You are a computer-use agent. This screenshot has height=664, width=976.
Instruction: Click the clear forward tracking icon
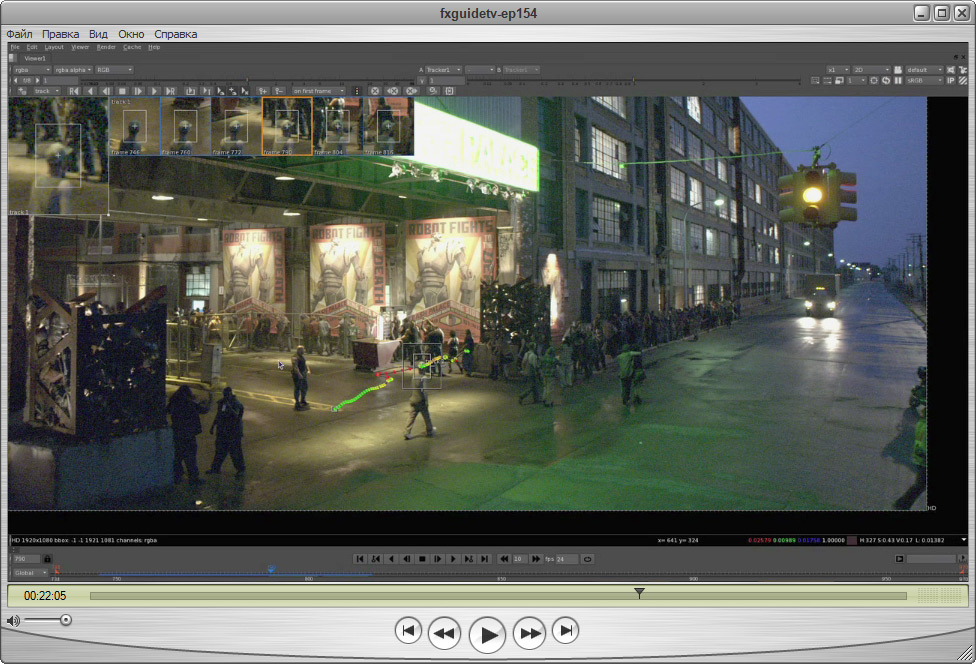[x=411, y=91]
